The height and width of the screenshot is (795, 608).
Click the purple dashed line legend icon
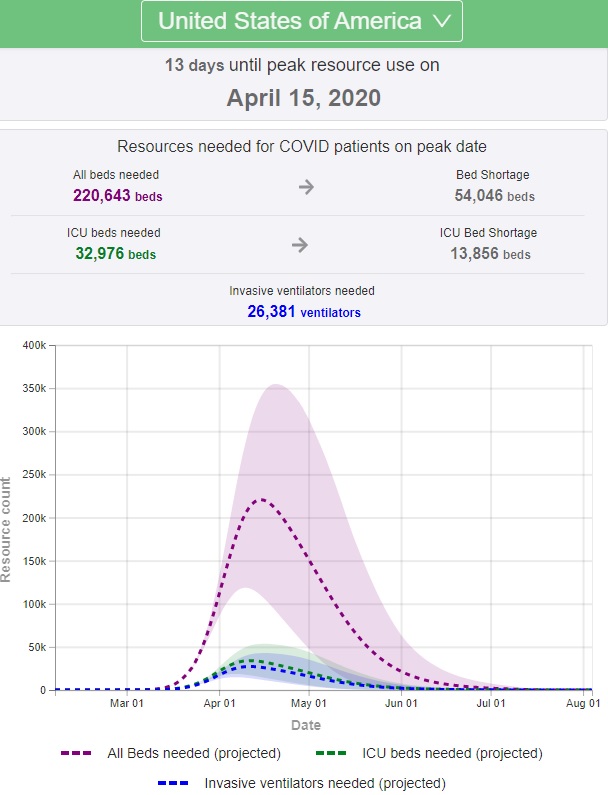[x=79, y=753]
